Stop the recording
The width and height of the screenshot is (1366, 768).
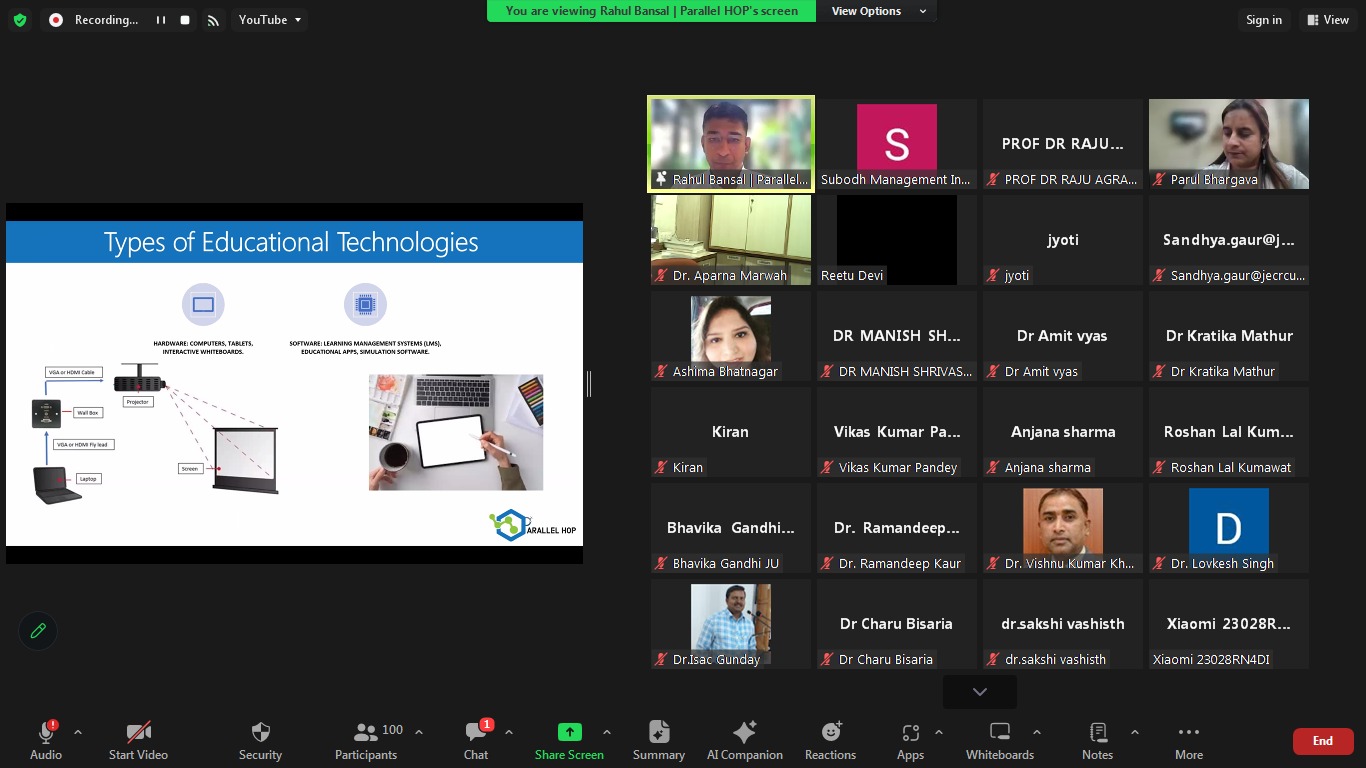coord(185,20)
